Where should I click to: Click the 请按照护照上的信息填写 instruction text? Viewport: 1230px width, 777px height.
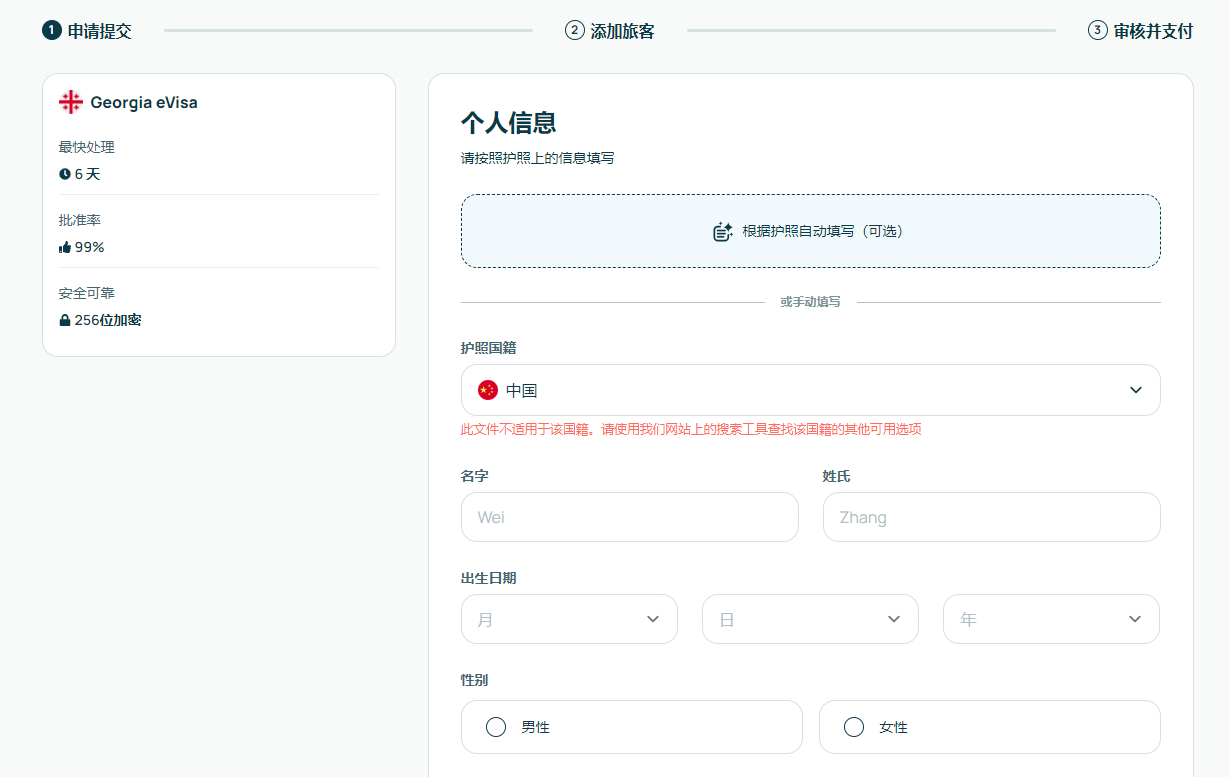[537, 158]
